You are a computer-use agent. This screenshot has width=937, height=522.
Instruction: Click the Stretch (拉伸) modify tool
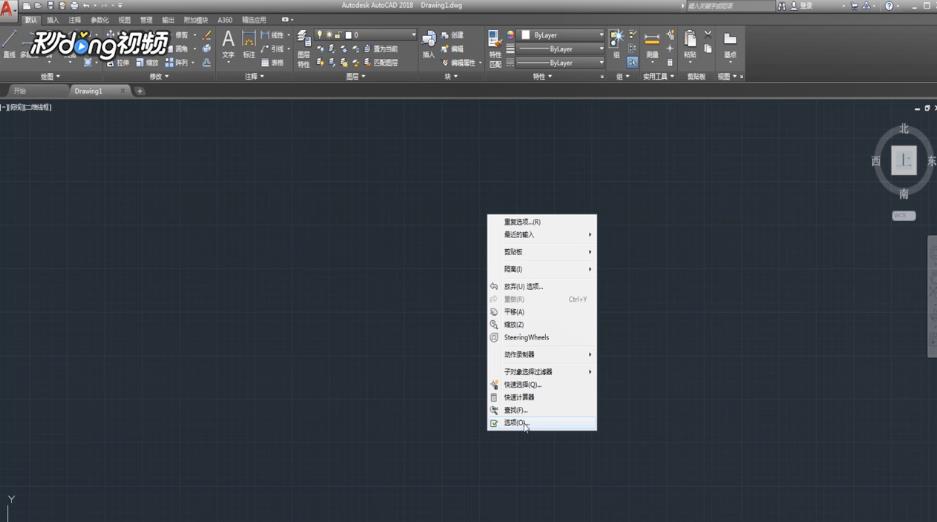118,63
